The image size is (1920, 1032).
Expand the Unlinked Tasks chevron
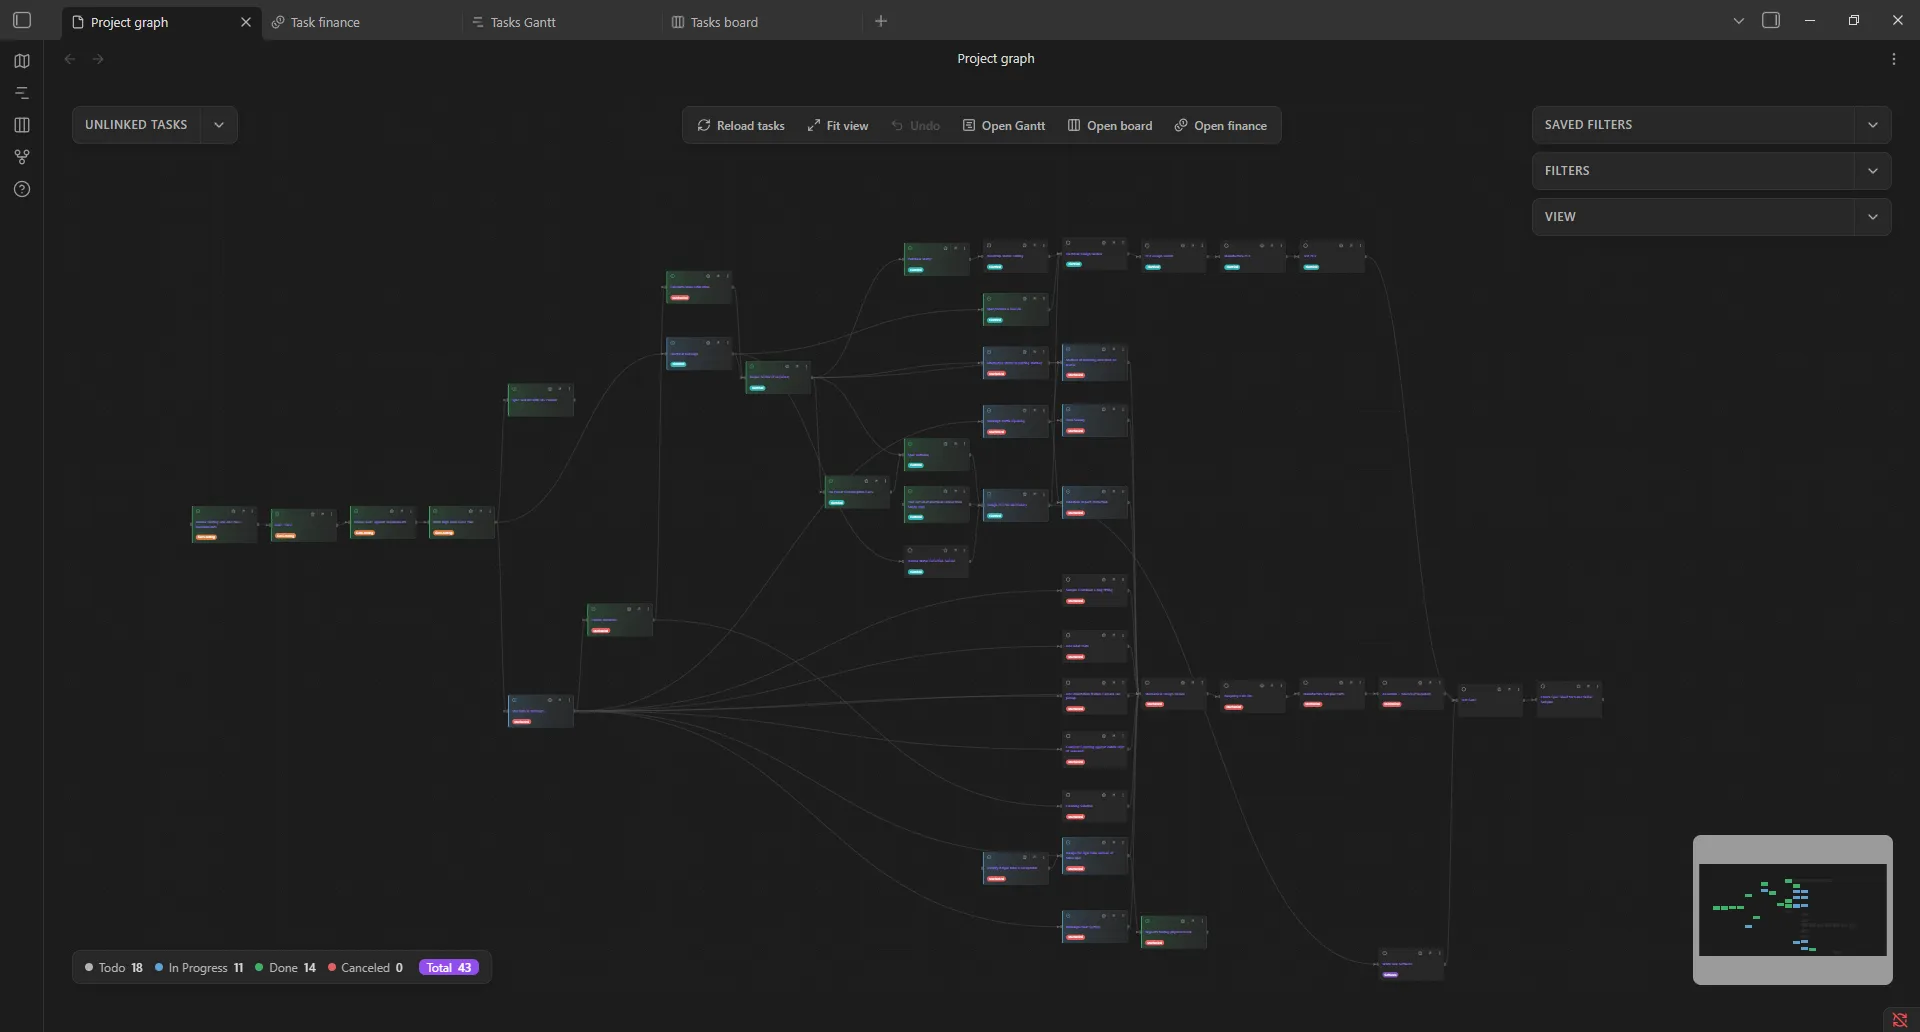[x=219, y=125]
